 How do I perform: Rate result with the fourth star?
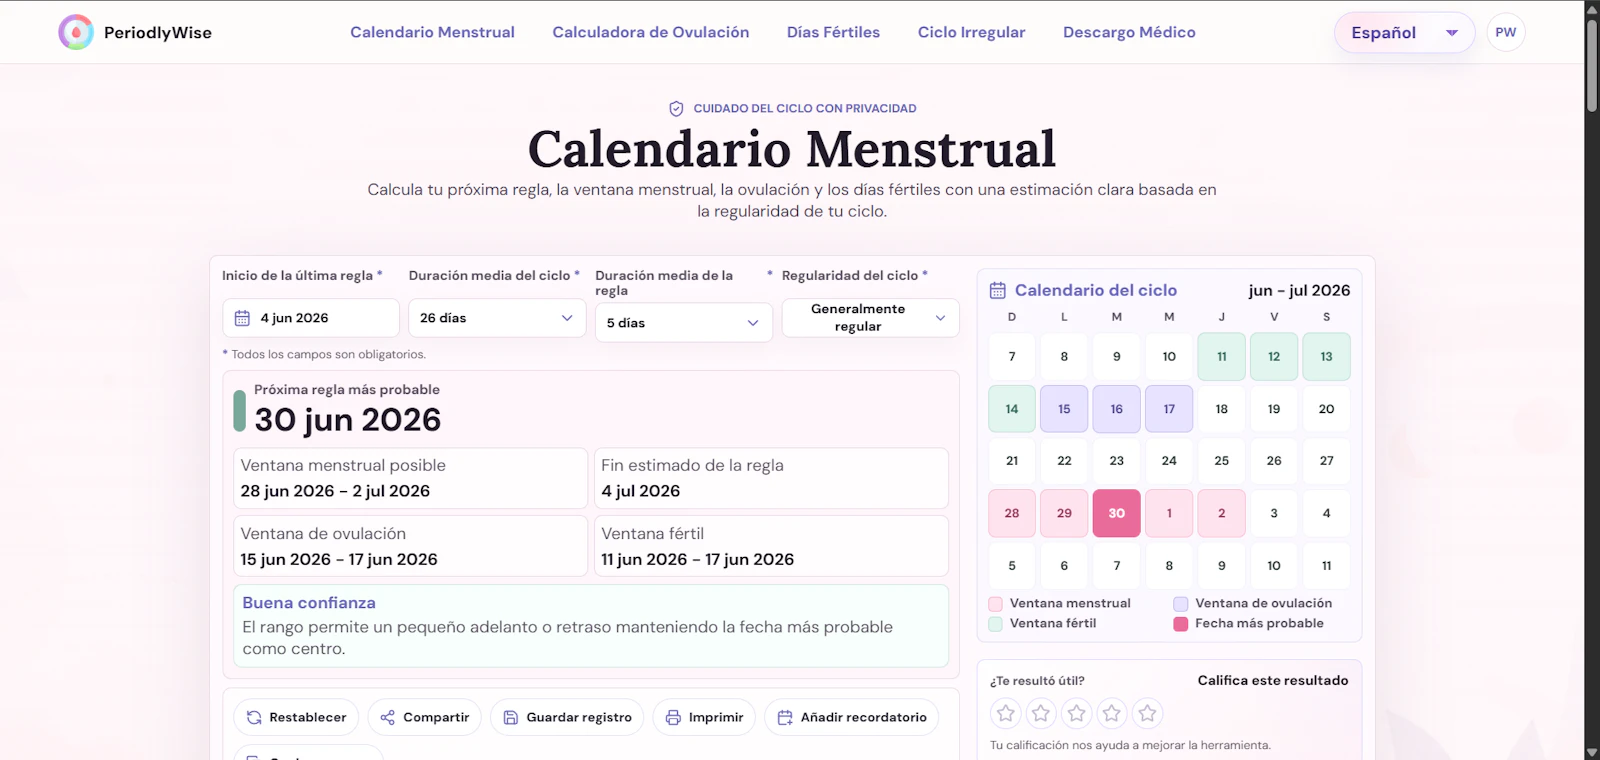click(x=1112, y=713)
